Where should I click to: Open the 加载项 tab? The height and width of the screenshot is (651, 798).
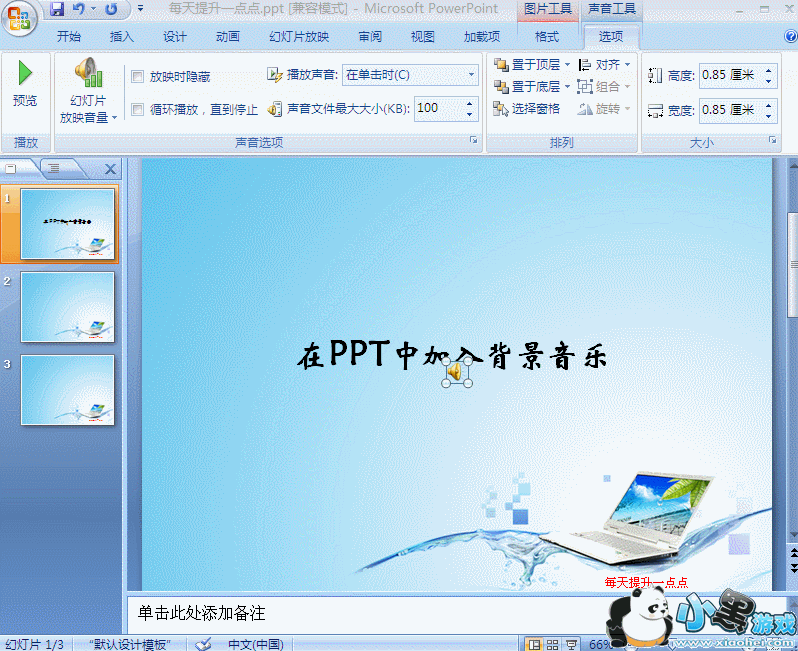pos(482,36)
